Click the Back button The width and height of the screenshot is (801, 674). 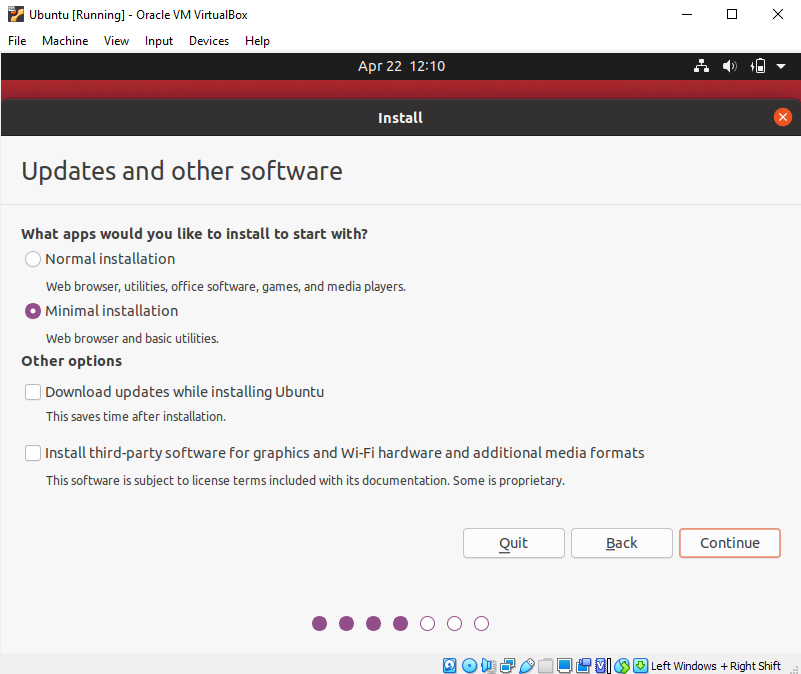tap(621, 543)
